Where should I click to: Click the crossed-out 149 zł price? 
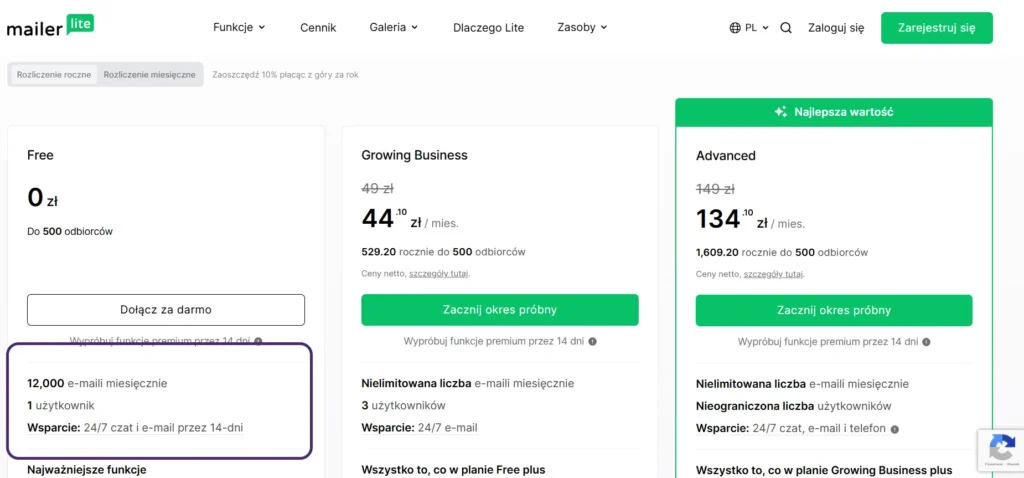click(715, 189)
